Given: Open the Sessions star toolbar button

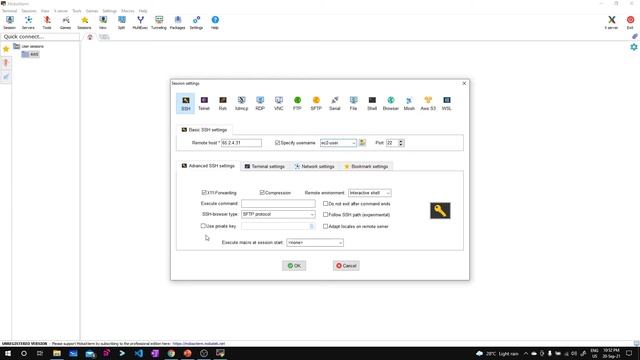Looking at the screenshot, I should pyautogui.click(x=84, y=22).
